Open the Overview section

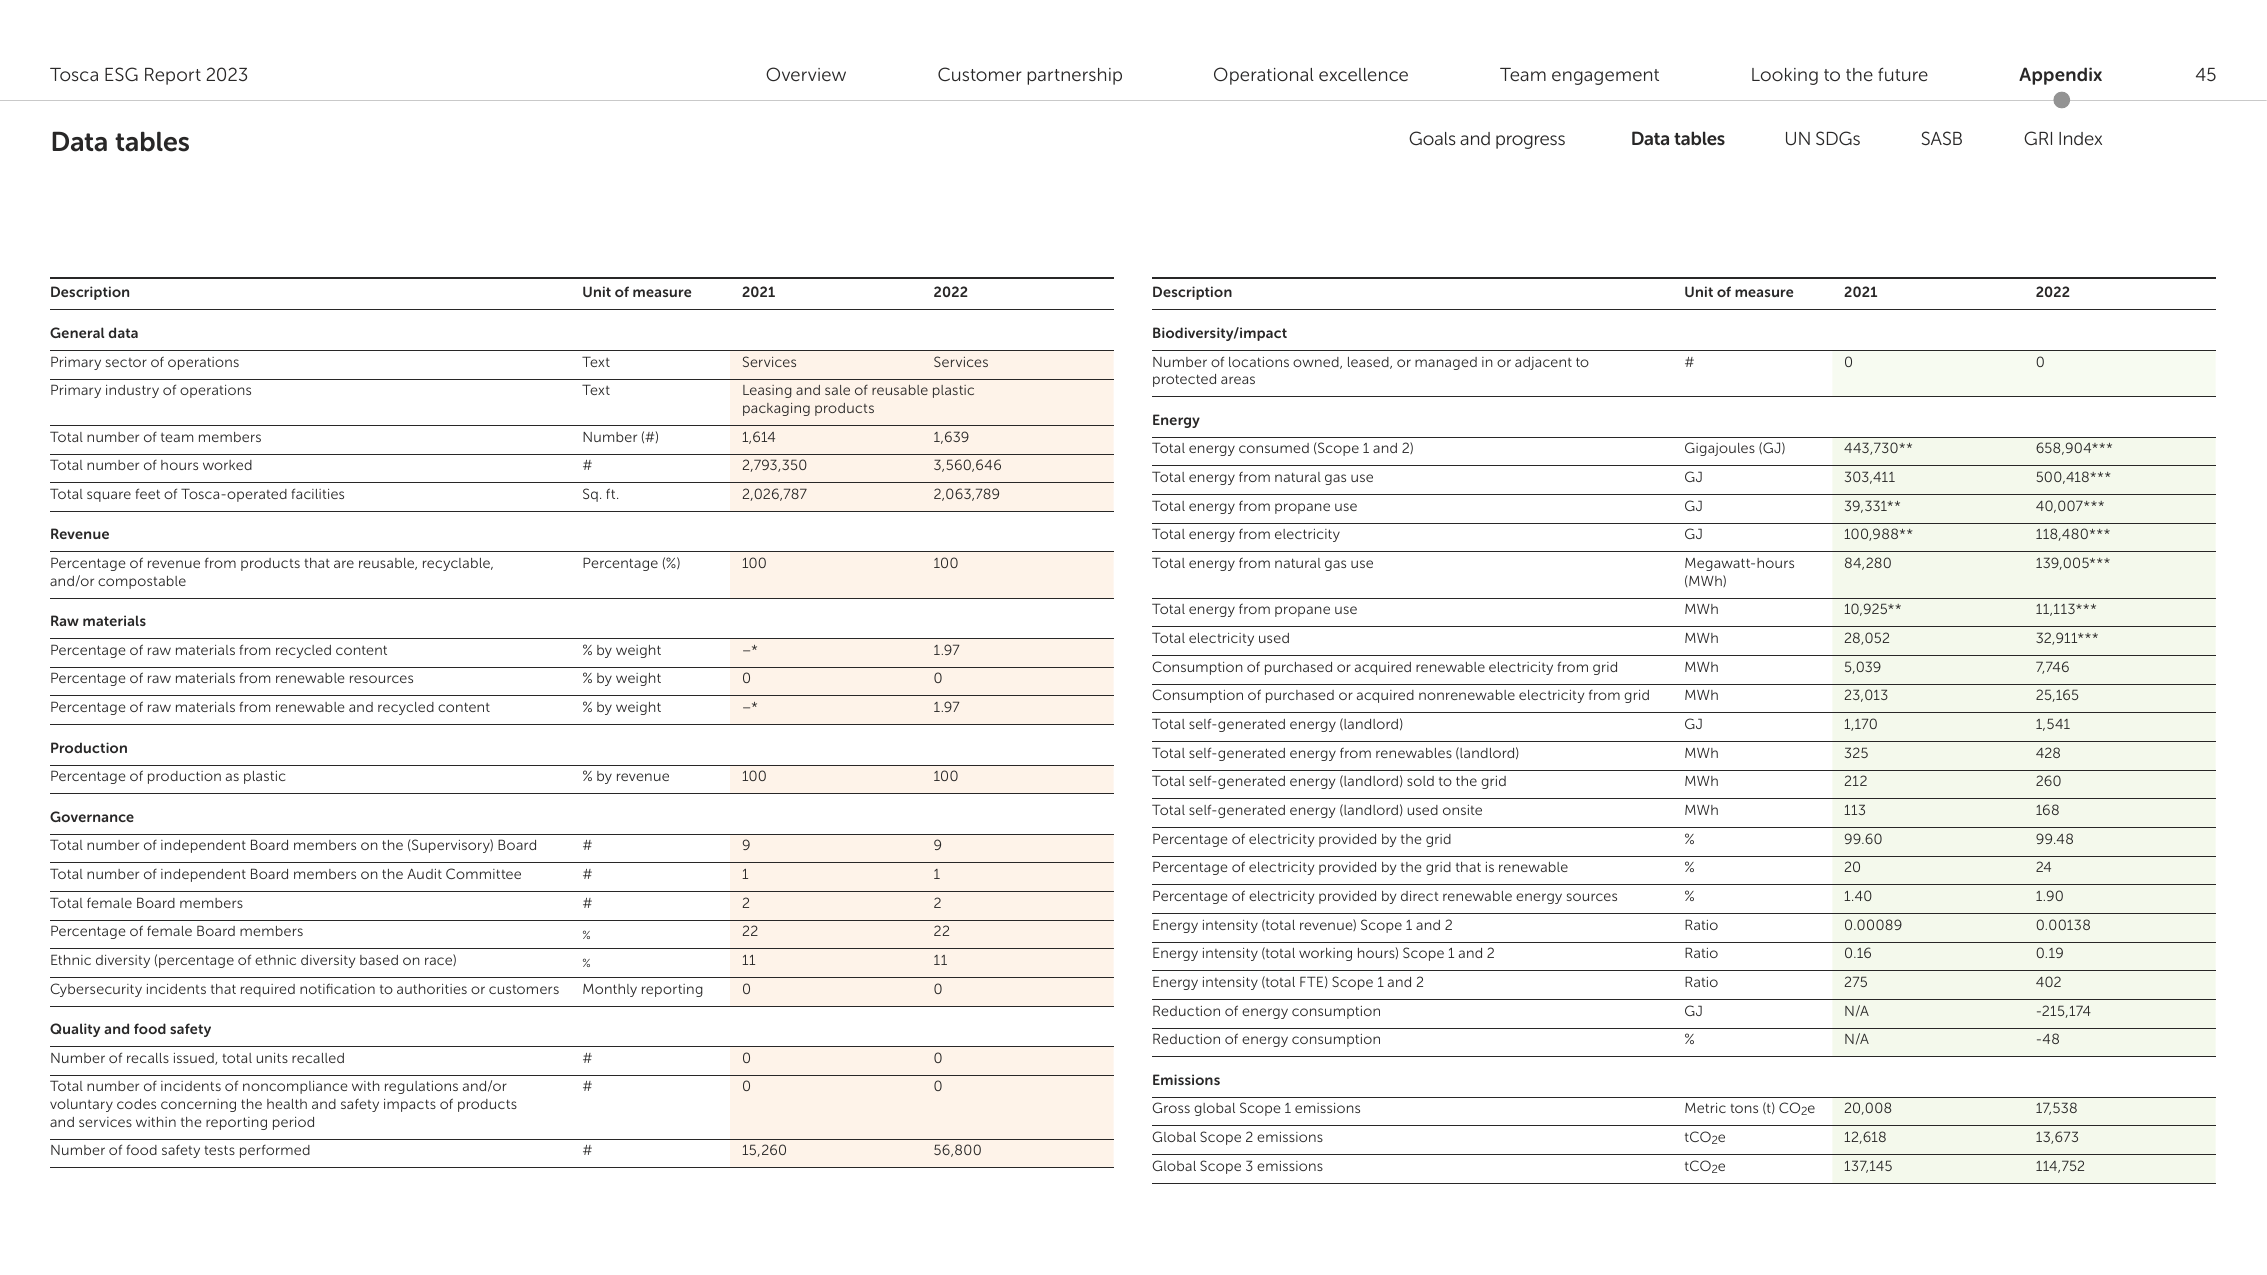[x=805, y=75]
